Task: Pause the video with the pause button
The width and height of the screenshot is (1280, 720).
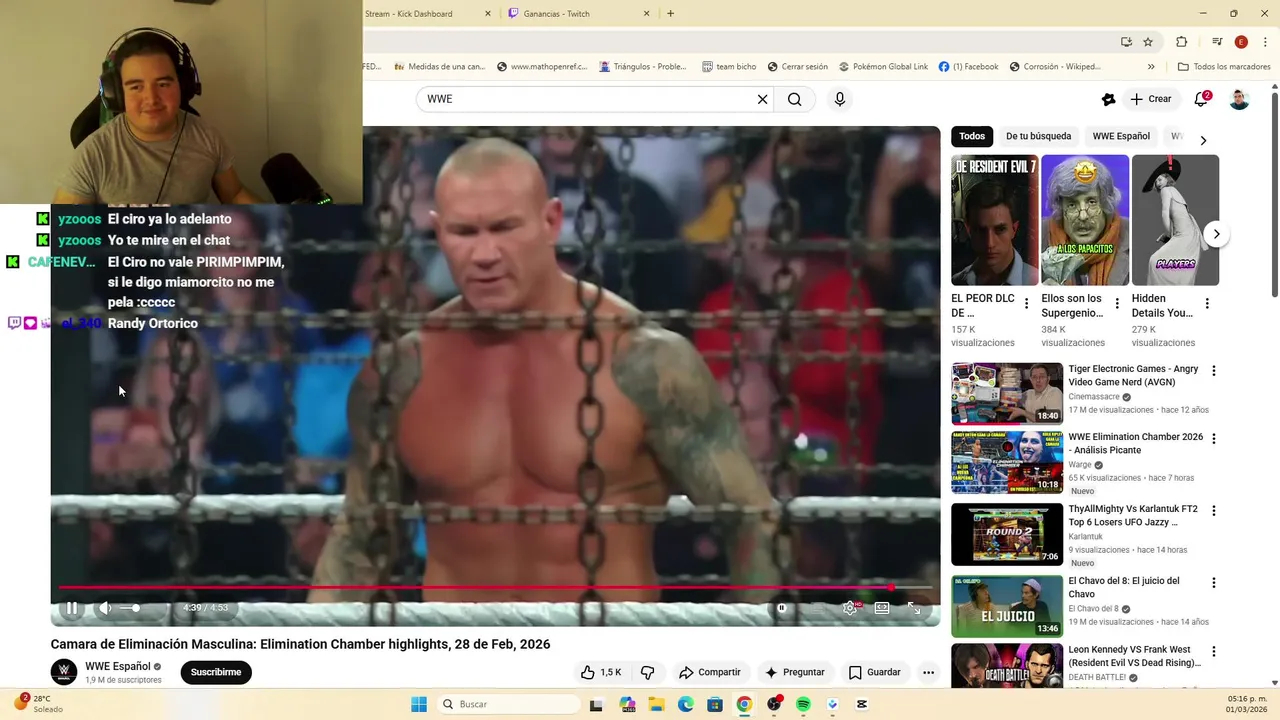Action: 72,607
